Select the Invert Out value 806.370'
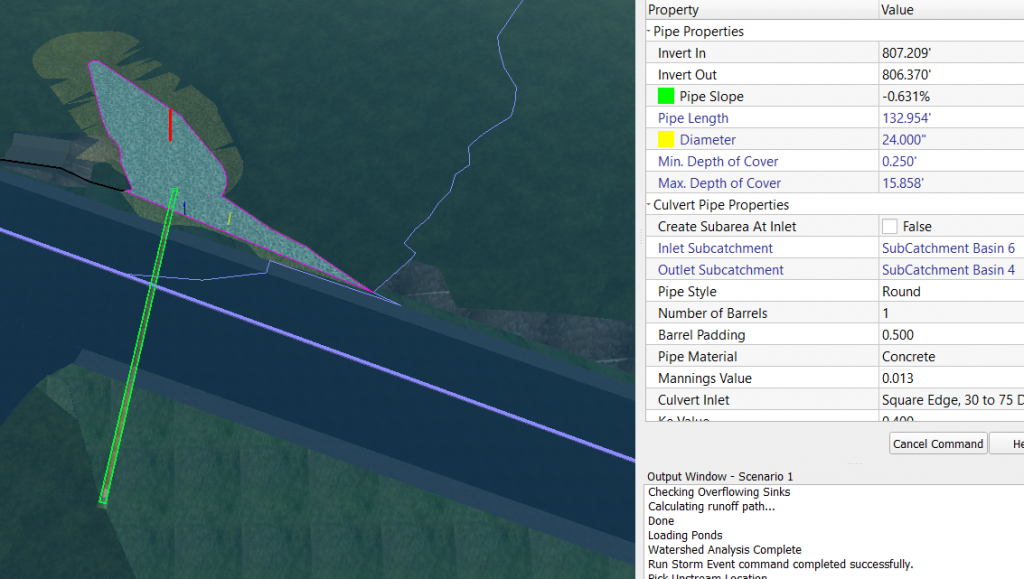The width and height of the screenshot is (1024, 579). coord(906,74)
